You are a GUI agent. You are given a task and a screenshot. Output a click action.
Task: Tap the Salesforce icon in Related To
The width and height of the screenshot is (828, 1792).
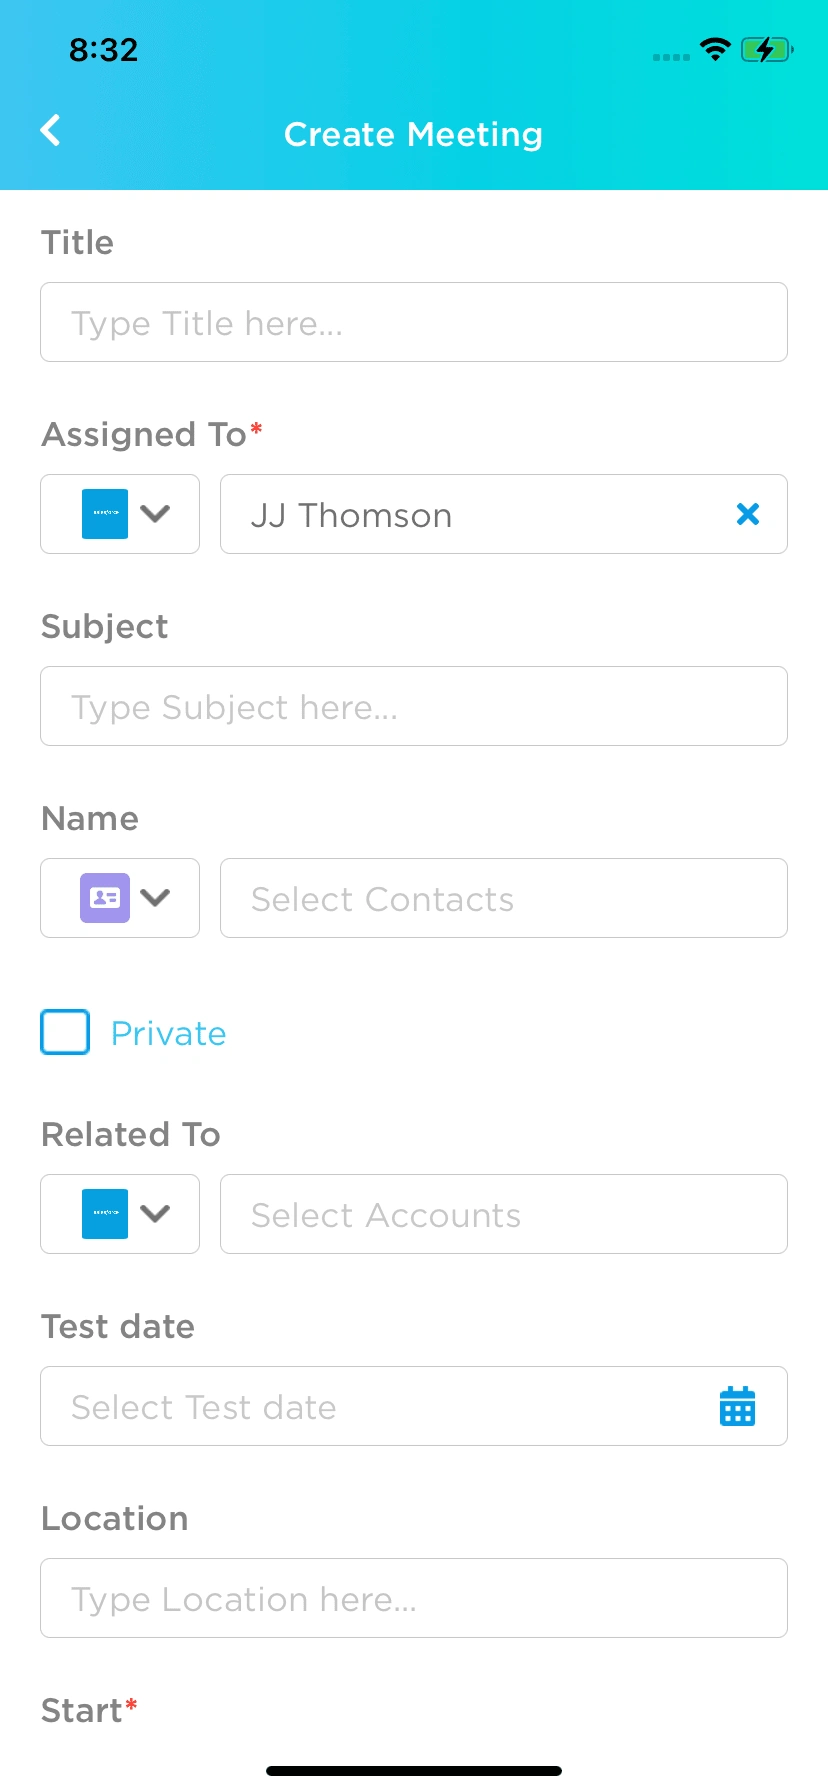click(105, 1214)
